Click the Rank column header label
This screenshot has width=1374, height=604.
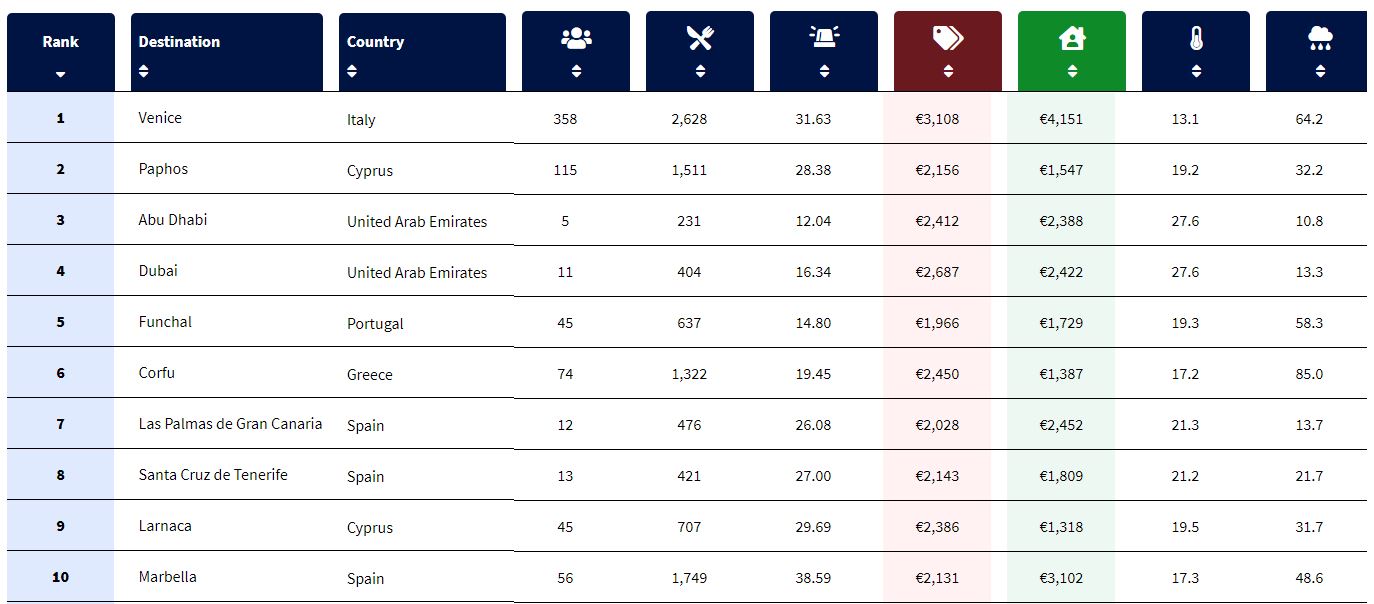pyautogui.click(x=61, y=42)
